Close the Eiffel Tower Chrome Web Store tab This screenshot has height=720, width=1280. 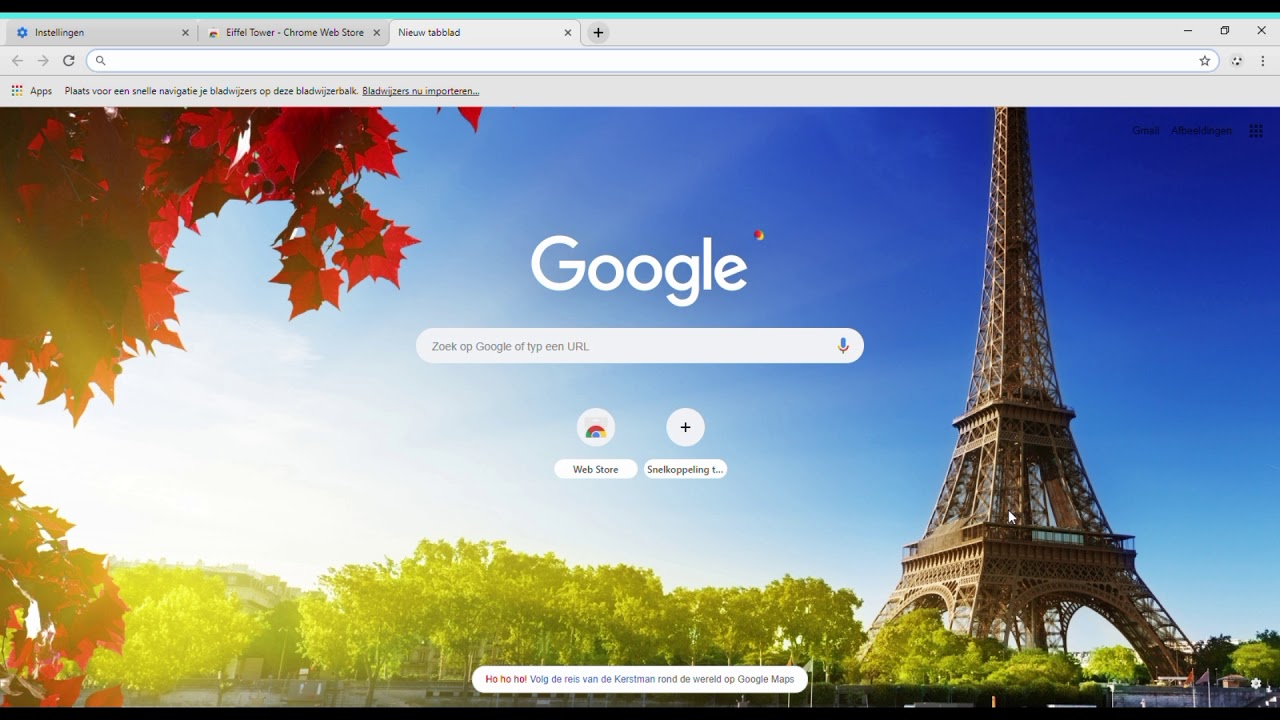(376, 33)
